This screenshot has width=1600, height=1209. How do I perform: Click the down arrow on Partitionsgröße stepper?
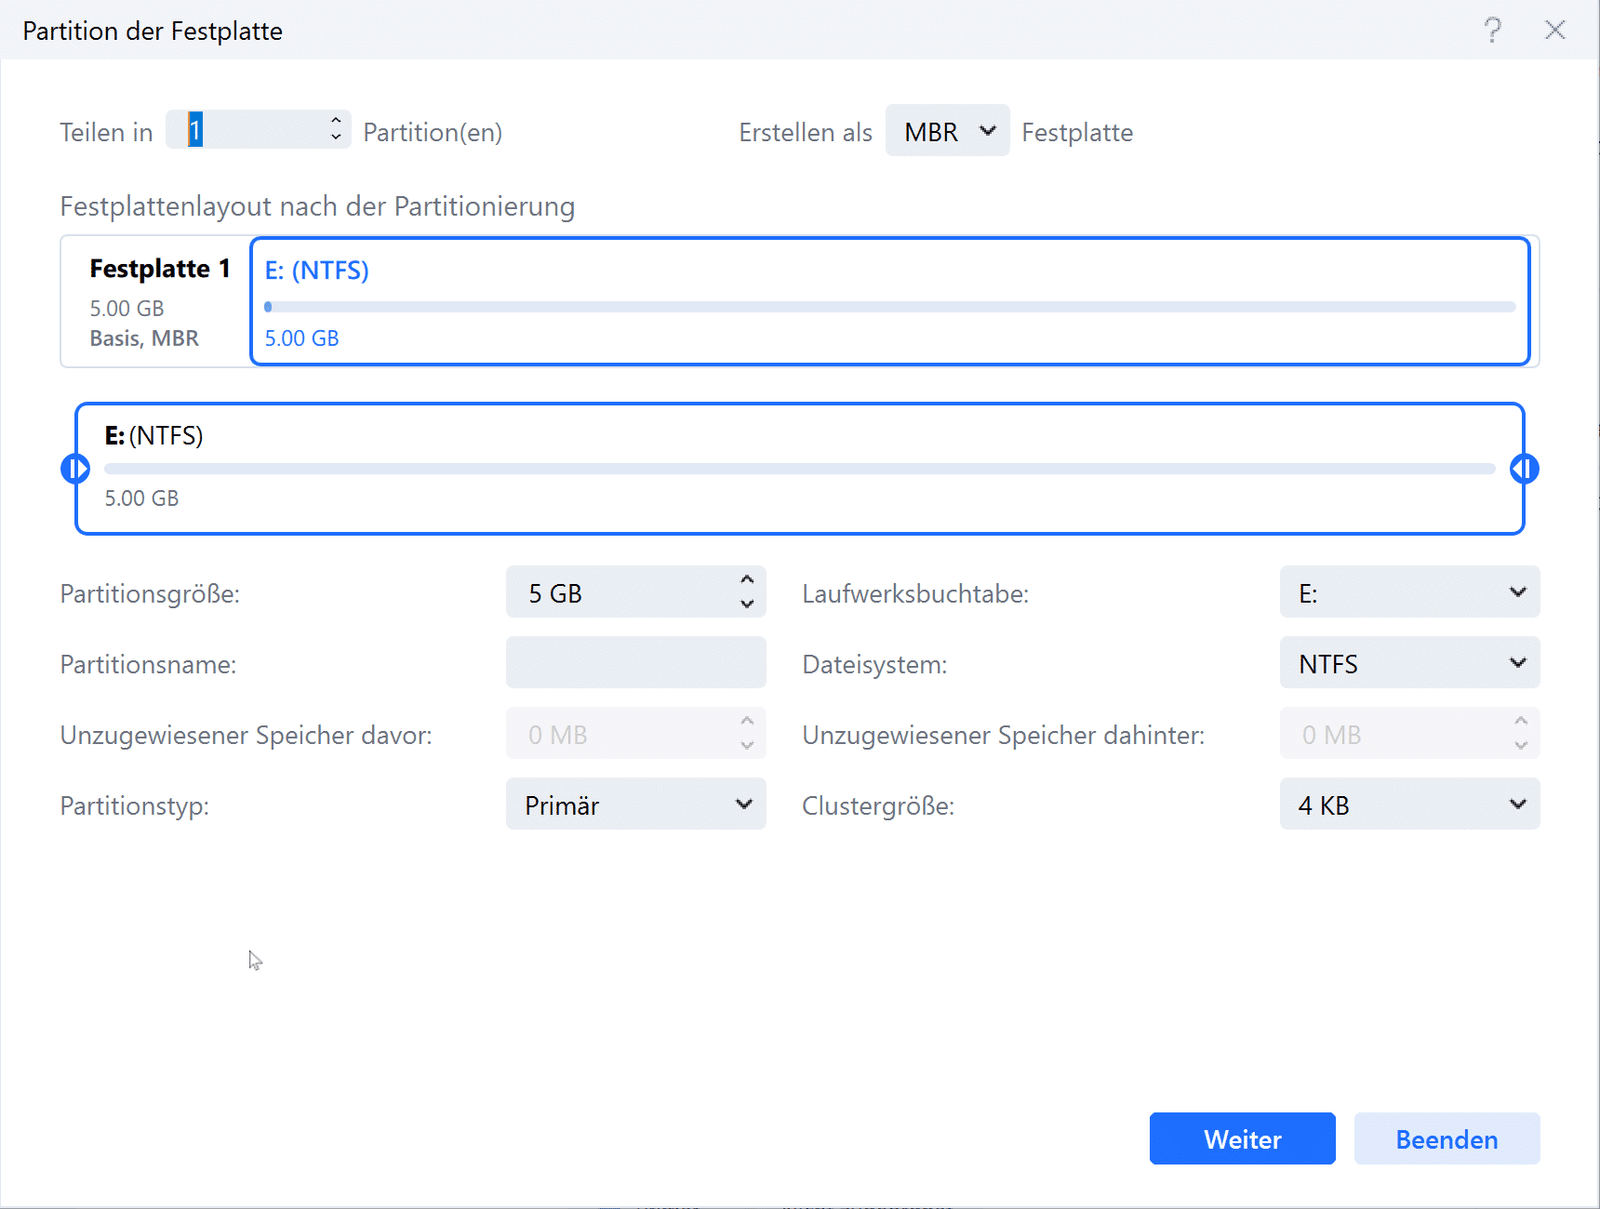point(746,603)
